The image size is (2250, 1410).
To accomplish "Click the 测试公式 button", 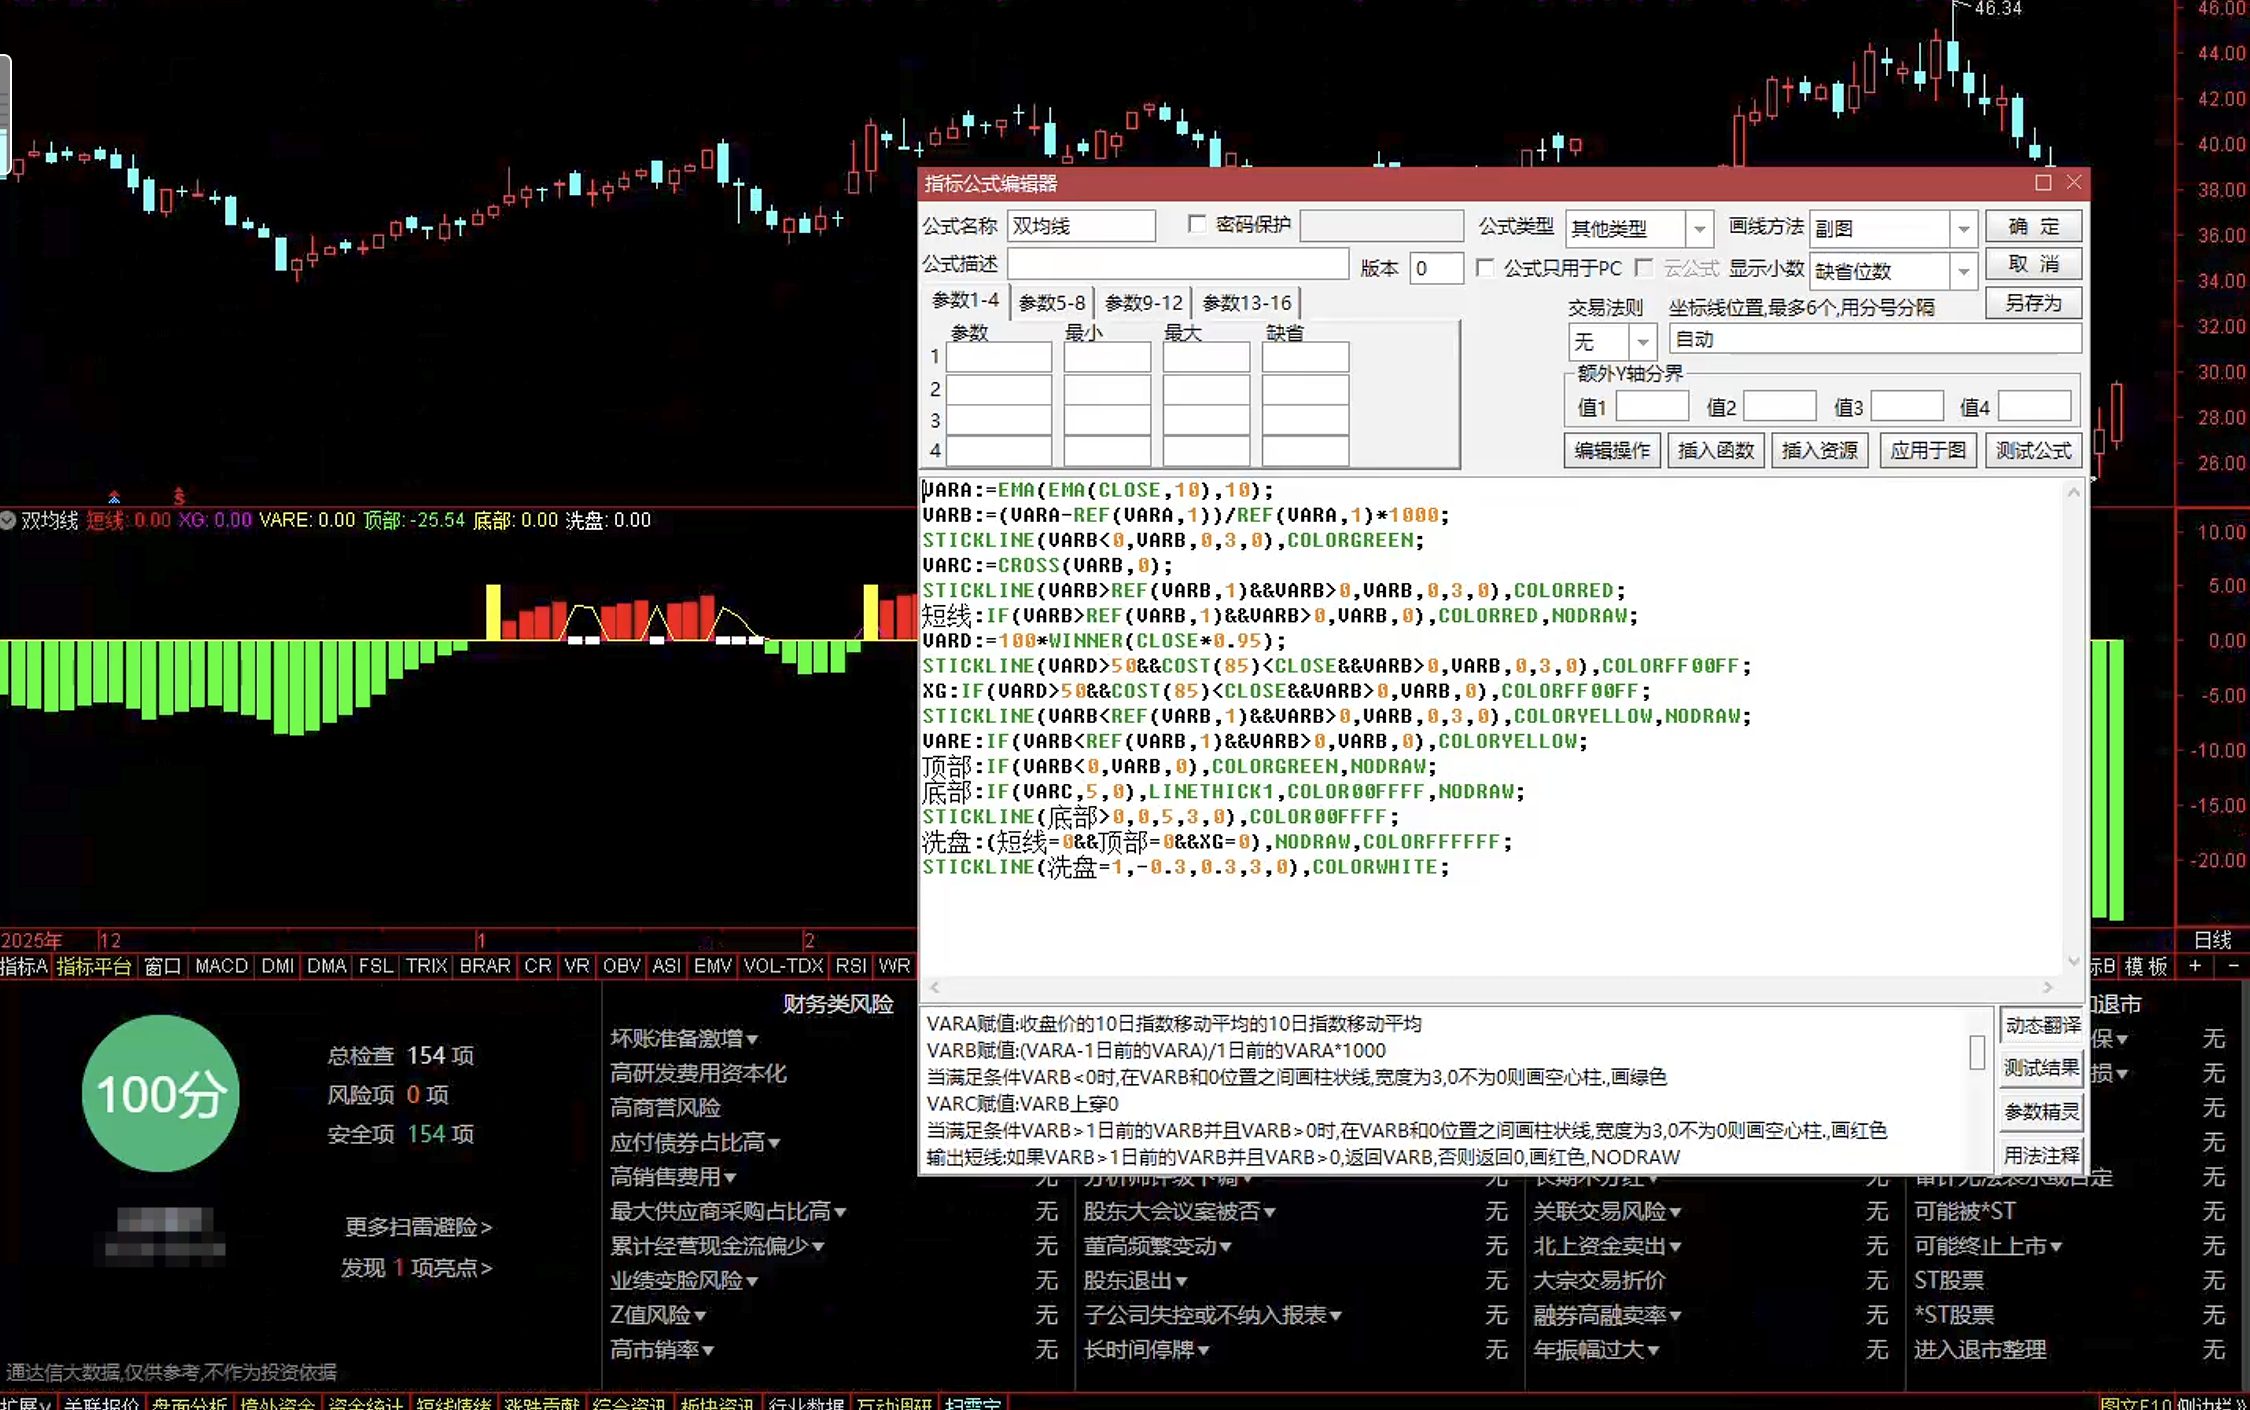I will pyautogui.click(x=2034, y=451).
